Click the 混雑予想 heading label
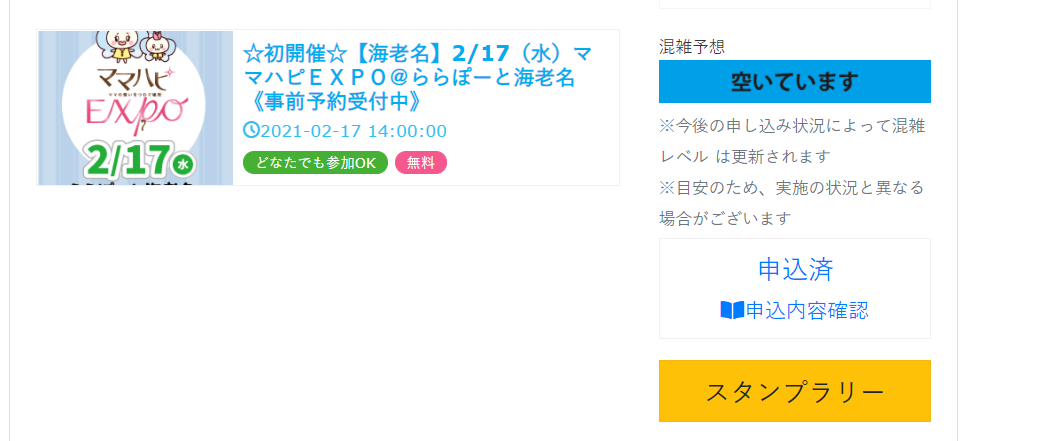The image size is (1044, 441). click(x=692, y=47)
